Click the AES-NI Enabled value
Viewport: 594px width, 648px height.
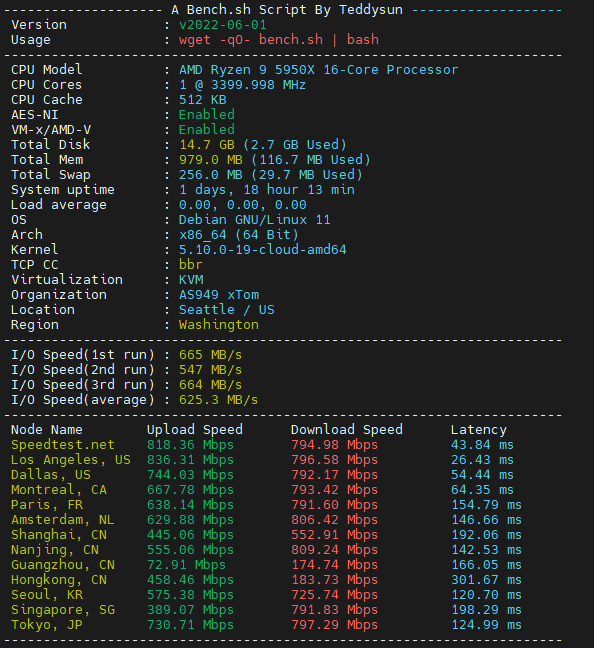[x=207, y=114]
